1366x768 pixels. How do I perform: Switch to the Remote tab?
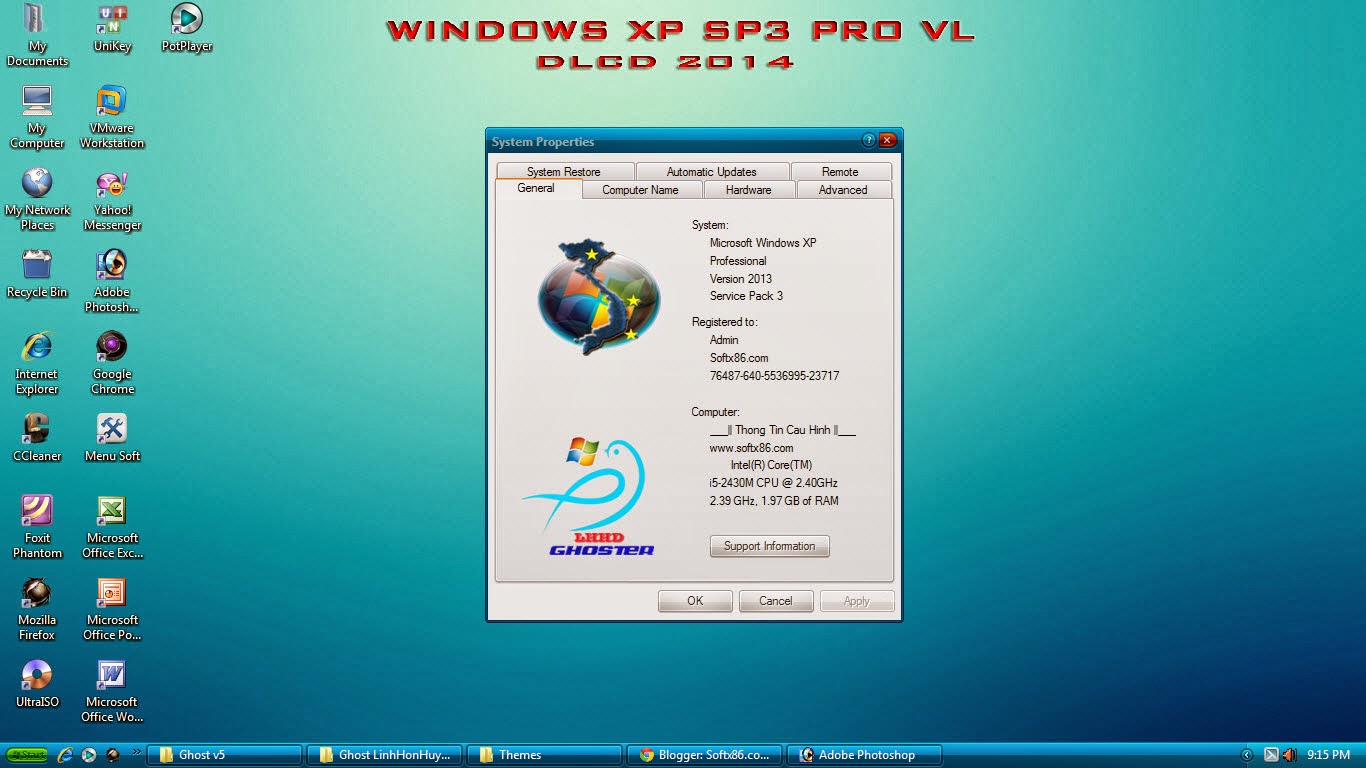pyautogui.click(x=840, y=172)
